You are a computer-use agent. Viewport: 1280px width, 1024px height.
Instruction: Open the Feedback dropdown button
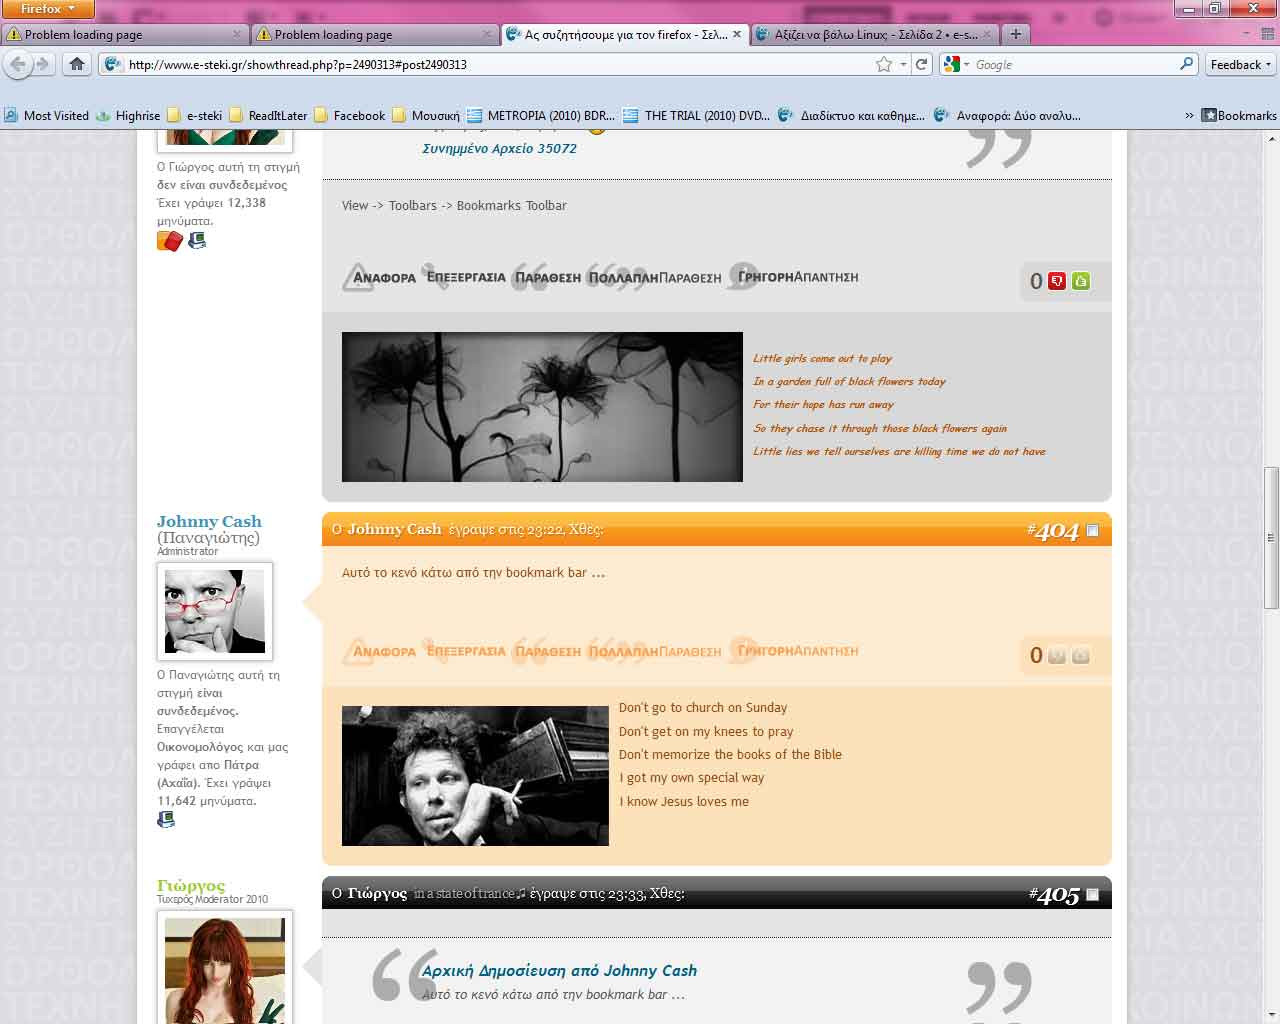(x=1240, y=64)
